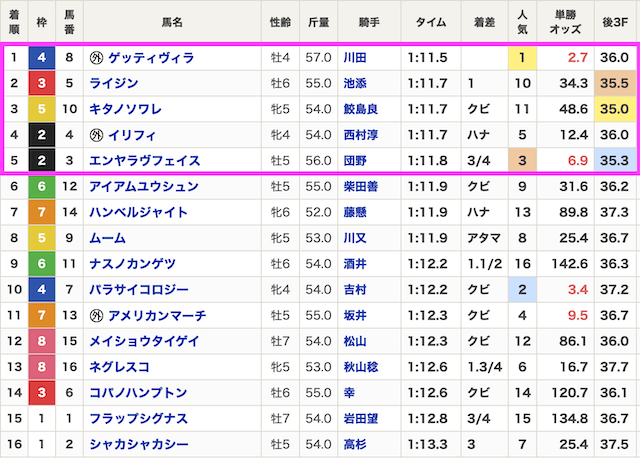640x458 pixels.
Task: Click blue frame 4 badge for first place
Action: 42,58
